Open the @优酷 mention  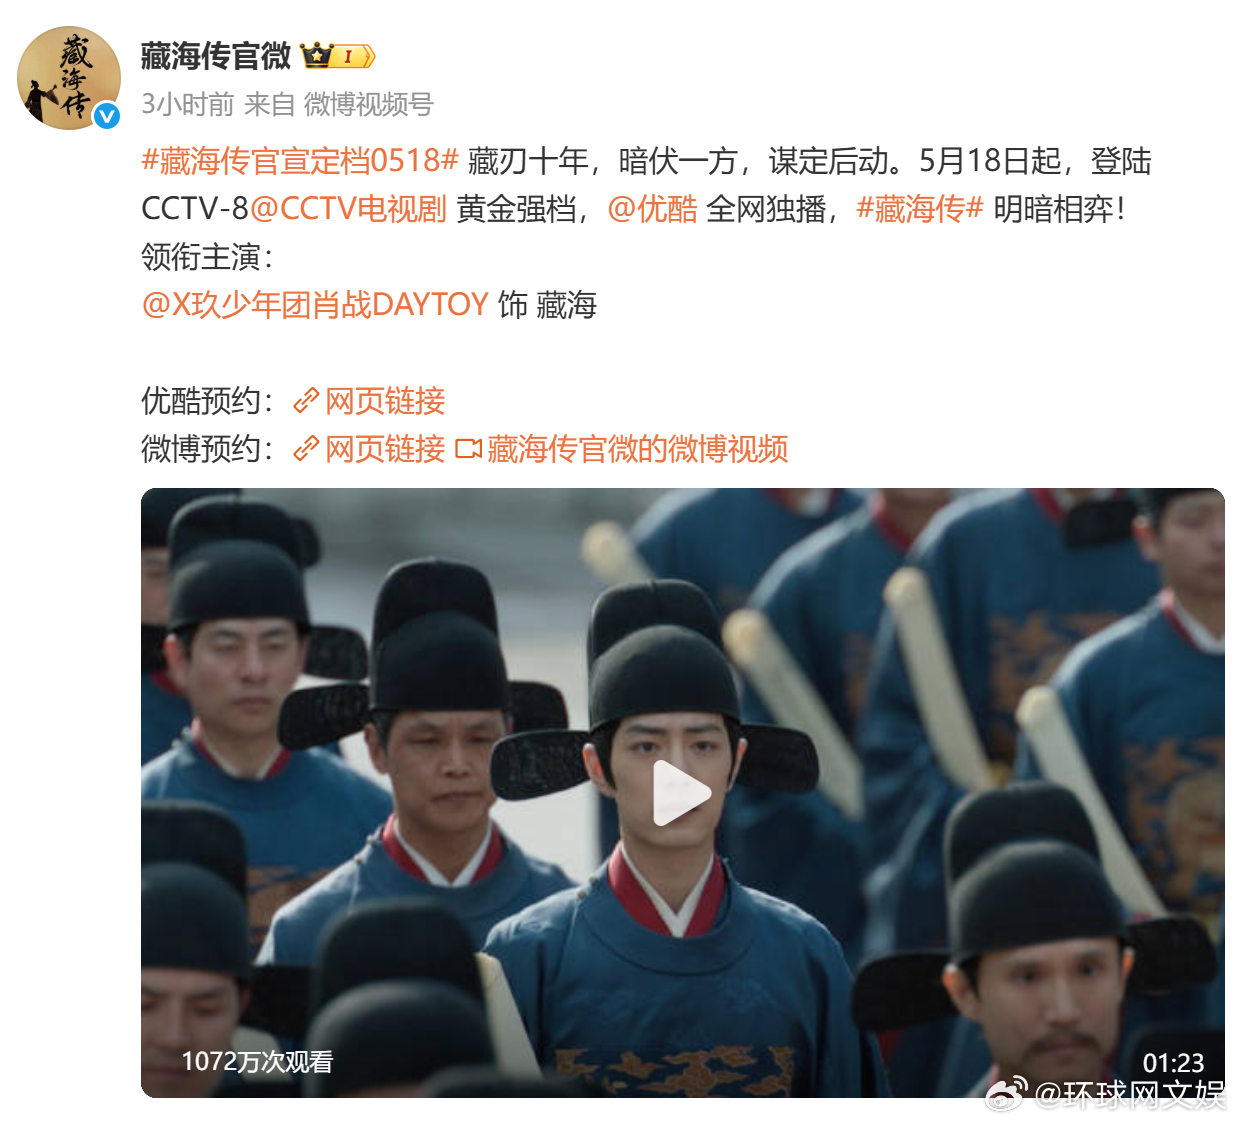(x=652, y=209)
